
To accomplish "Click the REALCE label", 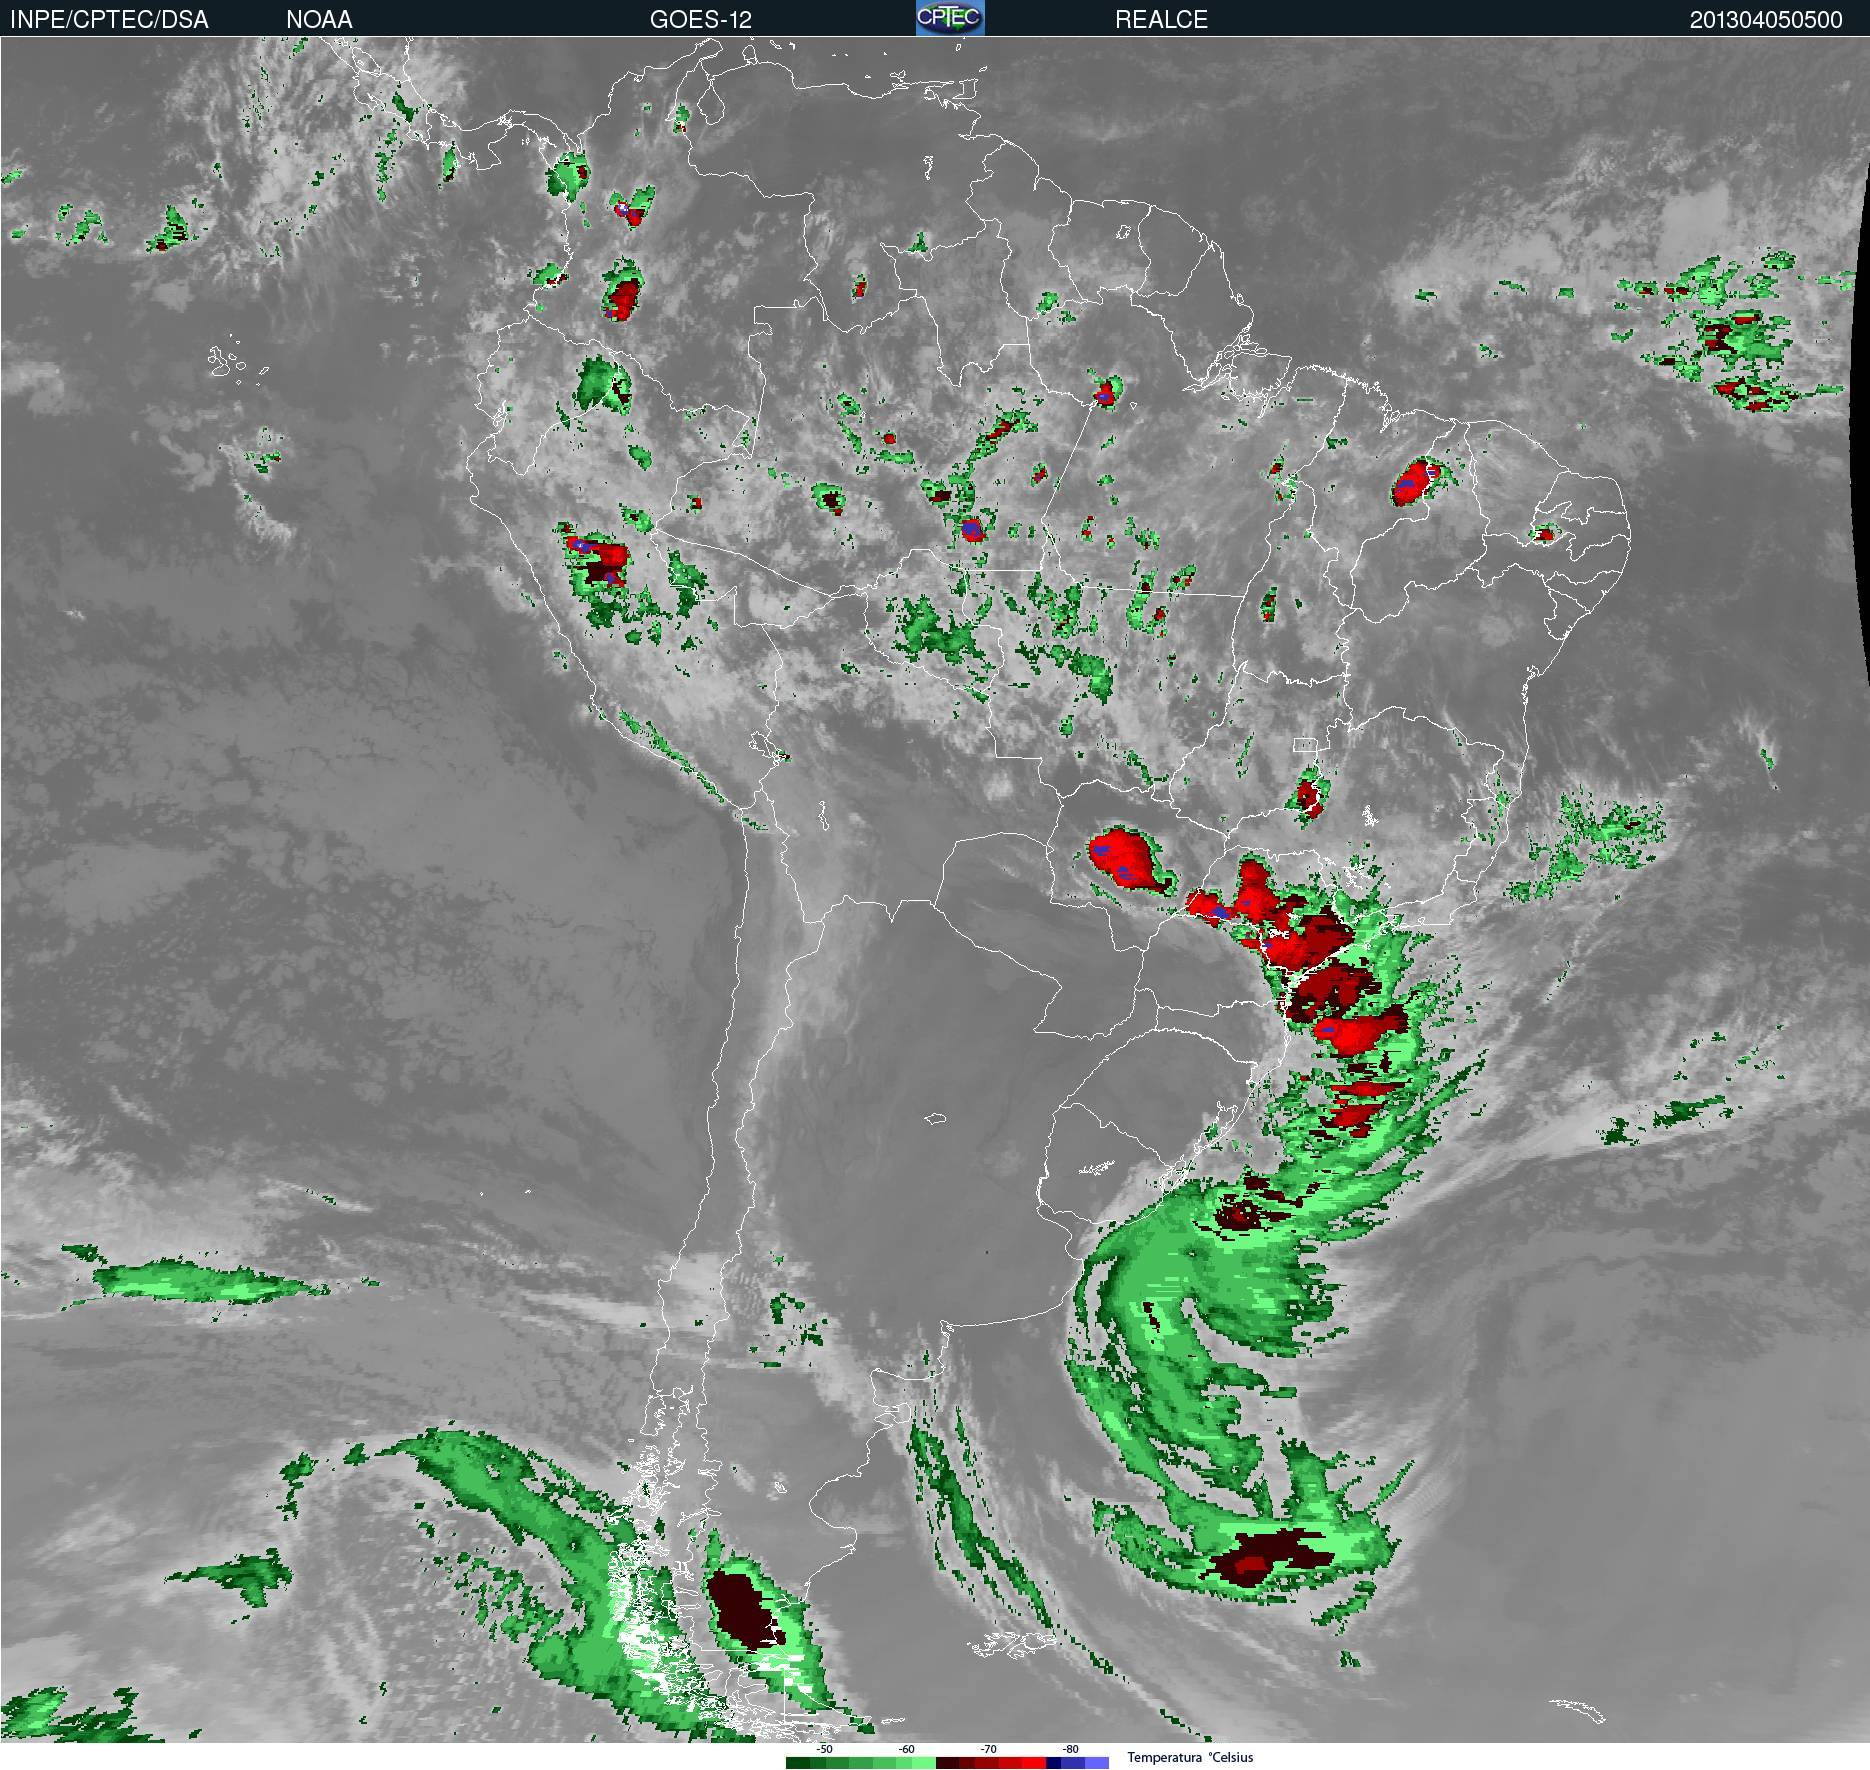I will [1161, 20].
